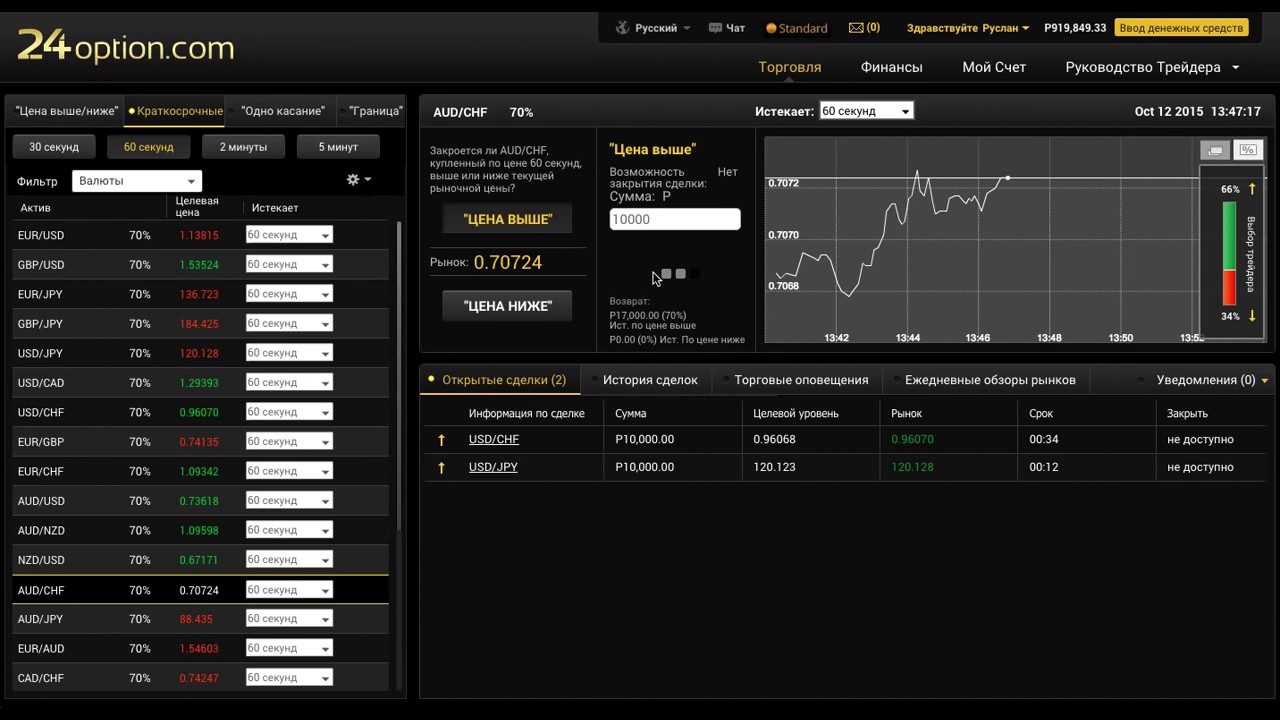Click the yellow down arrow at 34%
This screenshot has height=720, width=1280.
(1252, 316)
